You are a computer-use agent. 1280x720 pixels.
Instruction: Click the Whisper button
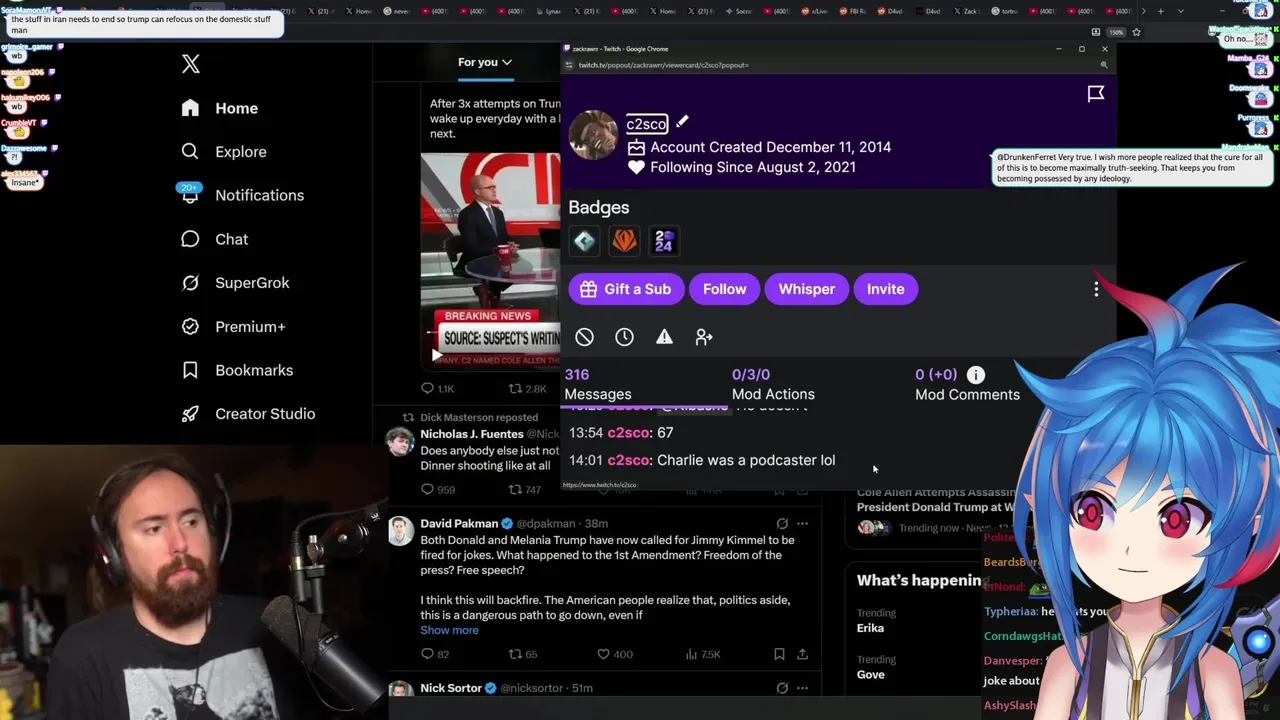coord(807,289)
